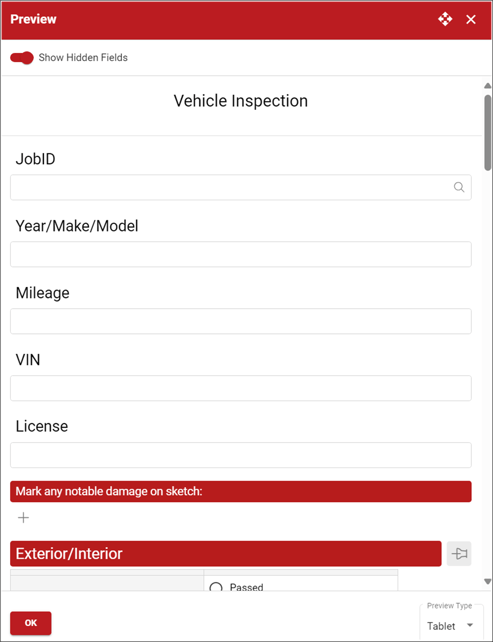Select the Passed radio button

(x=216, y=588)
